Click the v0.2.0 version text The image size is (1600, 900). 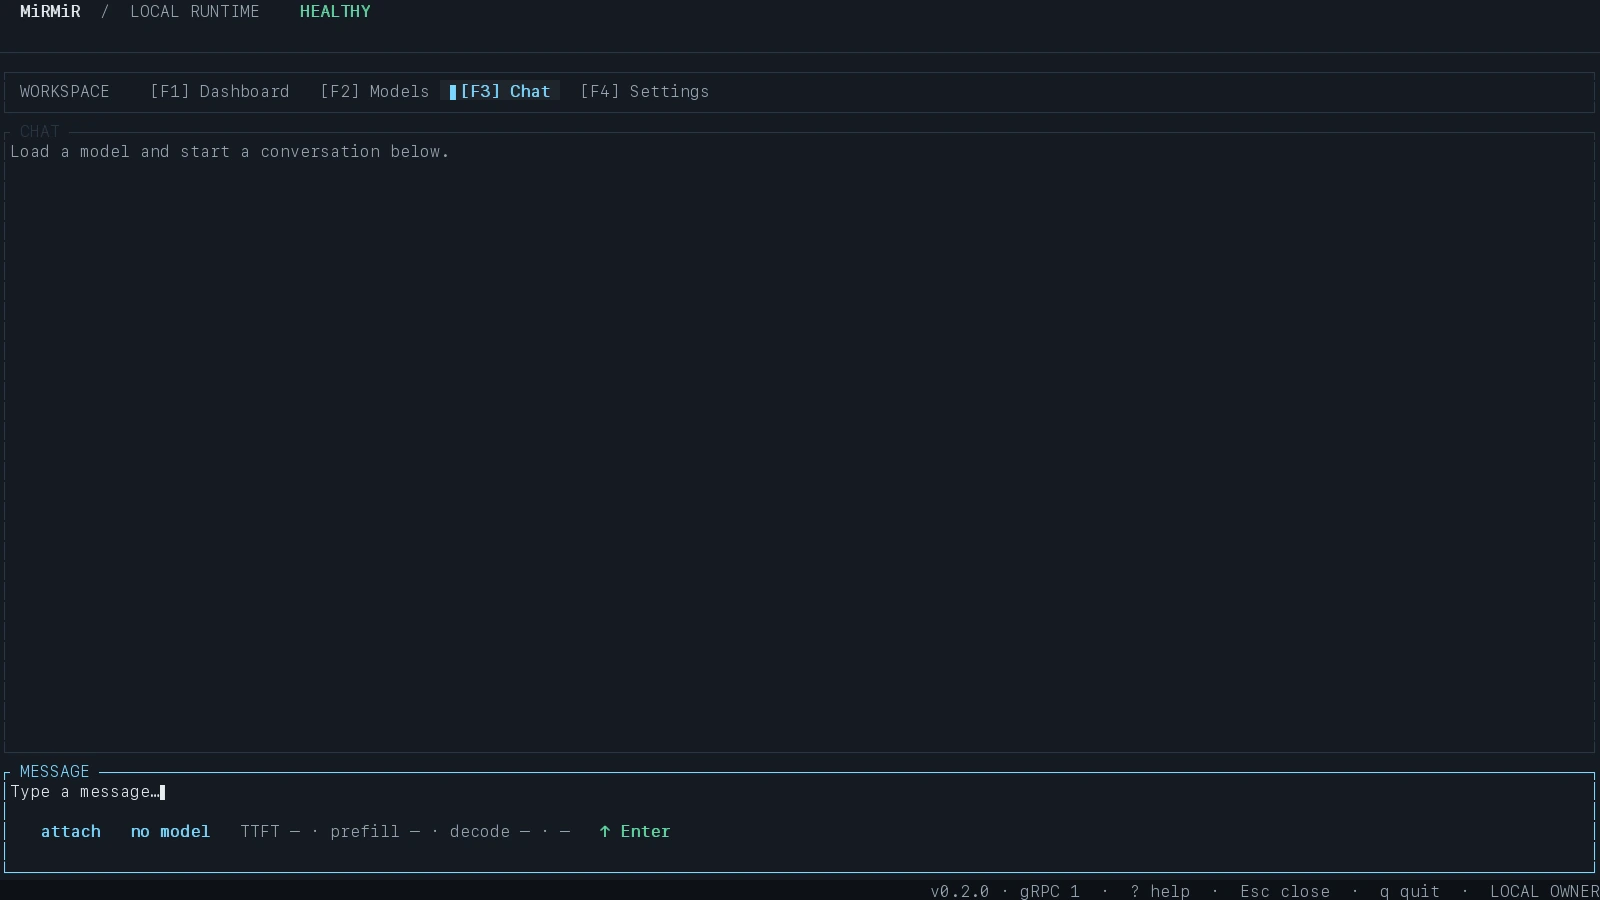(x=959, y=891)
